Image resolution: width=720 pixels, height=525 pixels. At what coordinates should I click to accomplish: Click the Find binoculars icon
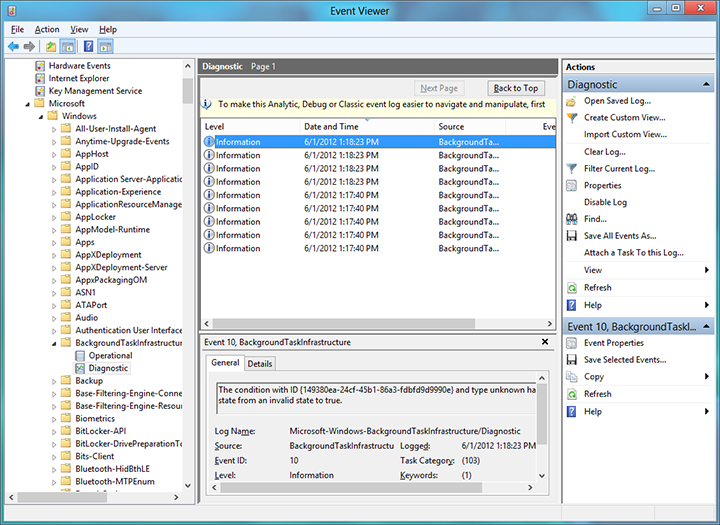point(572,219)
